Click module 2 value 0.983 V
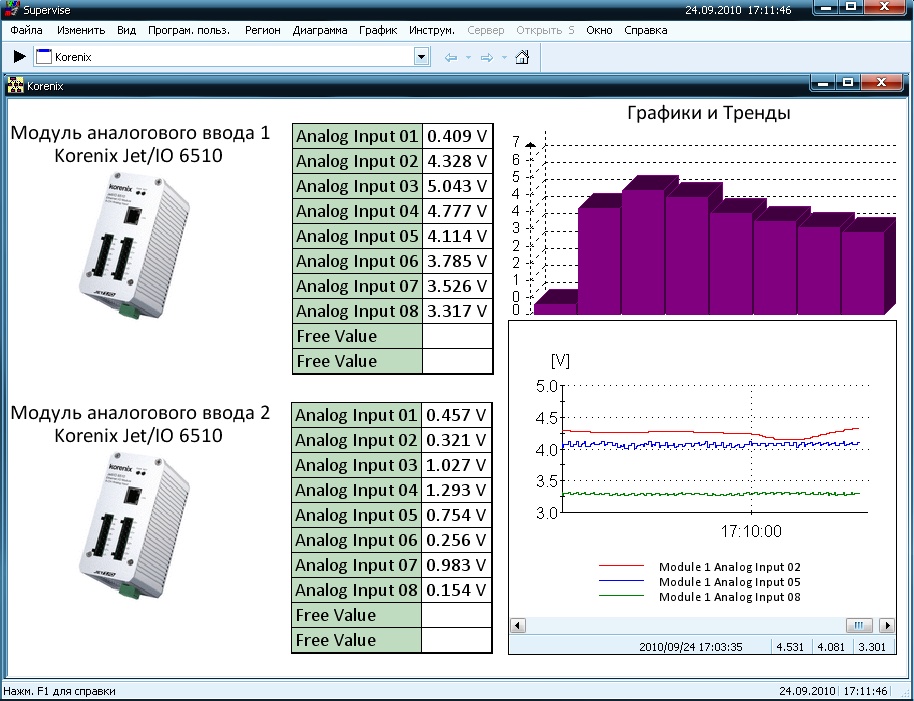 tap(456, 566)
